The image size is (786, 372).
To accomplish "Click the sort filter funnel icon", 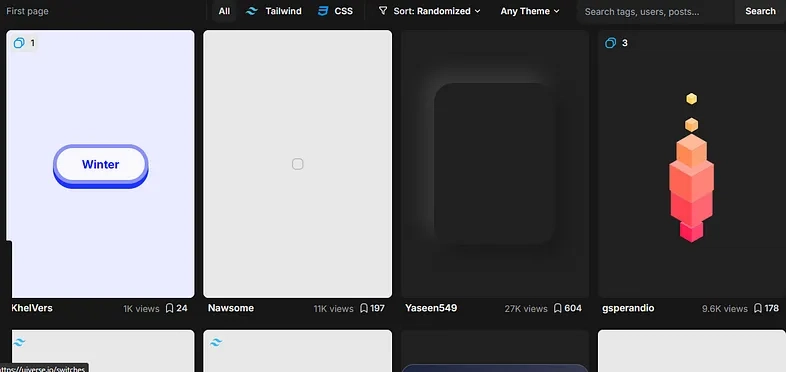I will click(x=383, y=11).
